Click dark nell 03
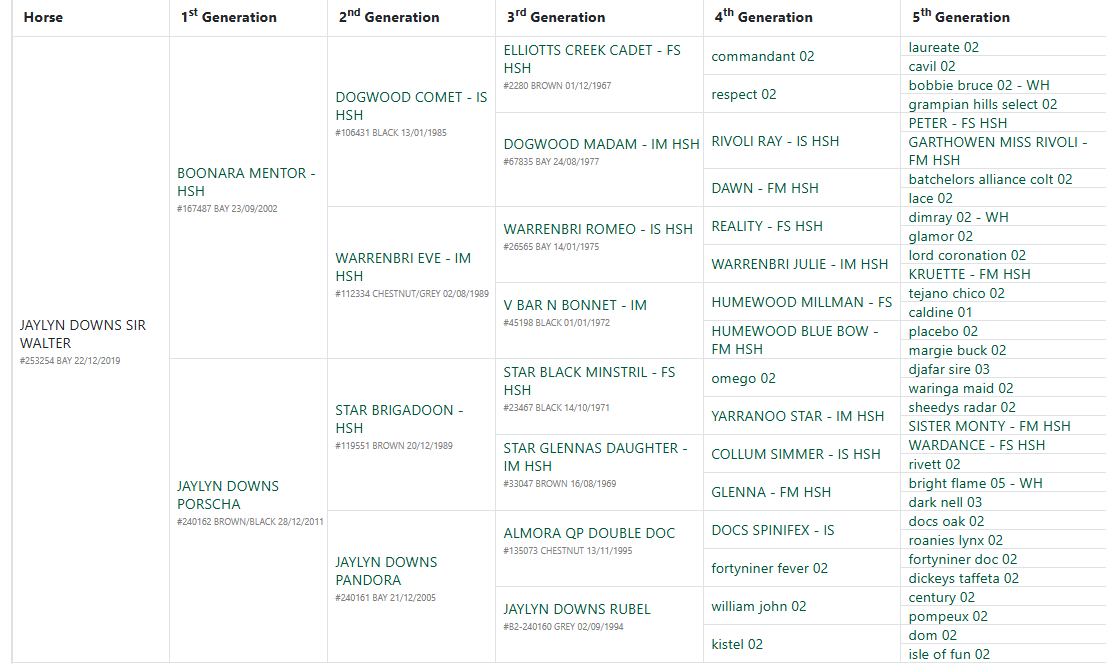This screenshot has width=1106, height=664. click(944, 502)
